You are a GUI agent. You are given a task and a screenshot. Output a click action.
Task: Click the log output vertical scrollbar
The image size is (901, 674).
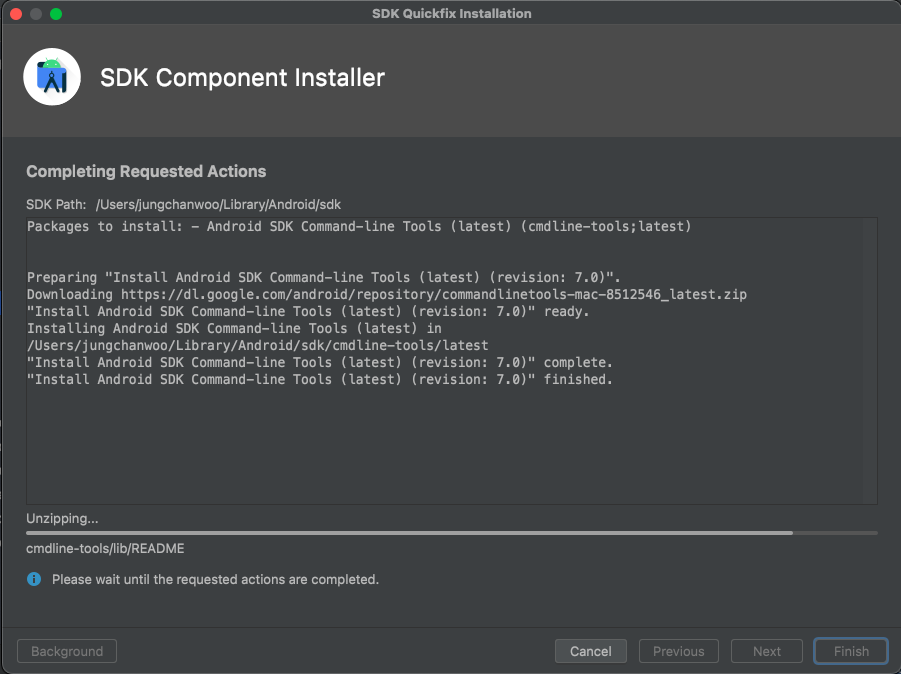point(870,361)
